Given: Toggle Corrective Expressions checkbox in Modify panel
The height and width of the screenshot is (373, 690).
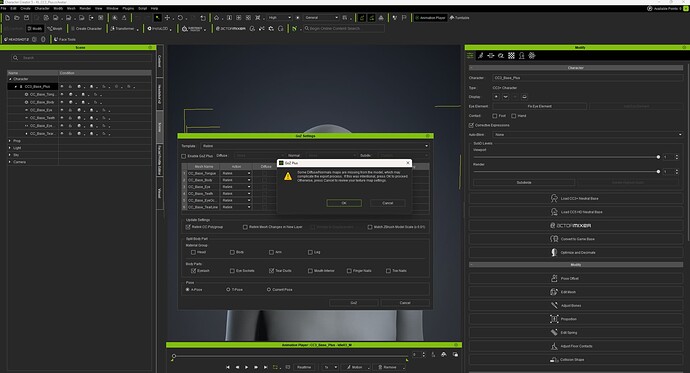Looking at the screenshot, I should coord(471,125).
